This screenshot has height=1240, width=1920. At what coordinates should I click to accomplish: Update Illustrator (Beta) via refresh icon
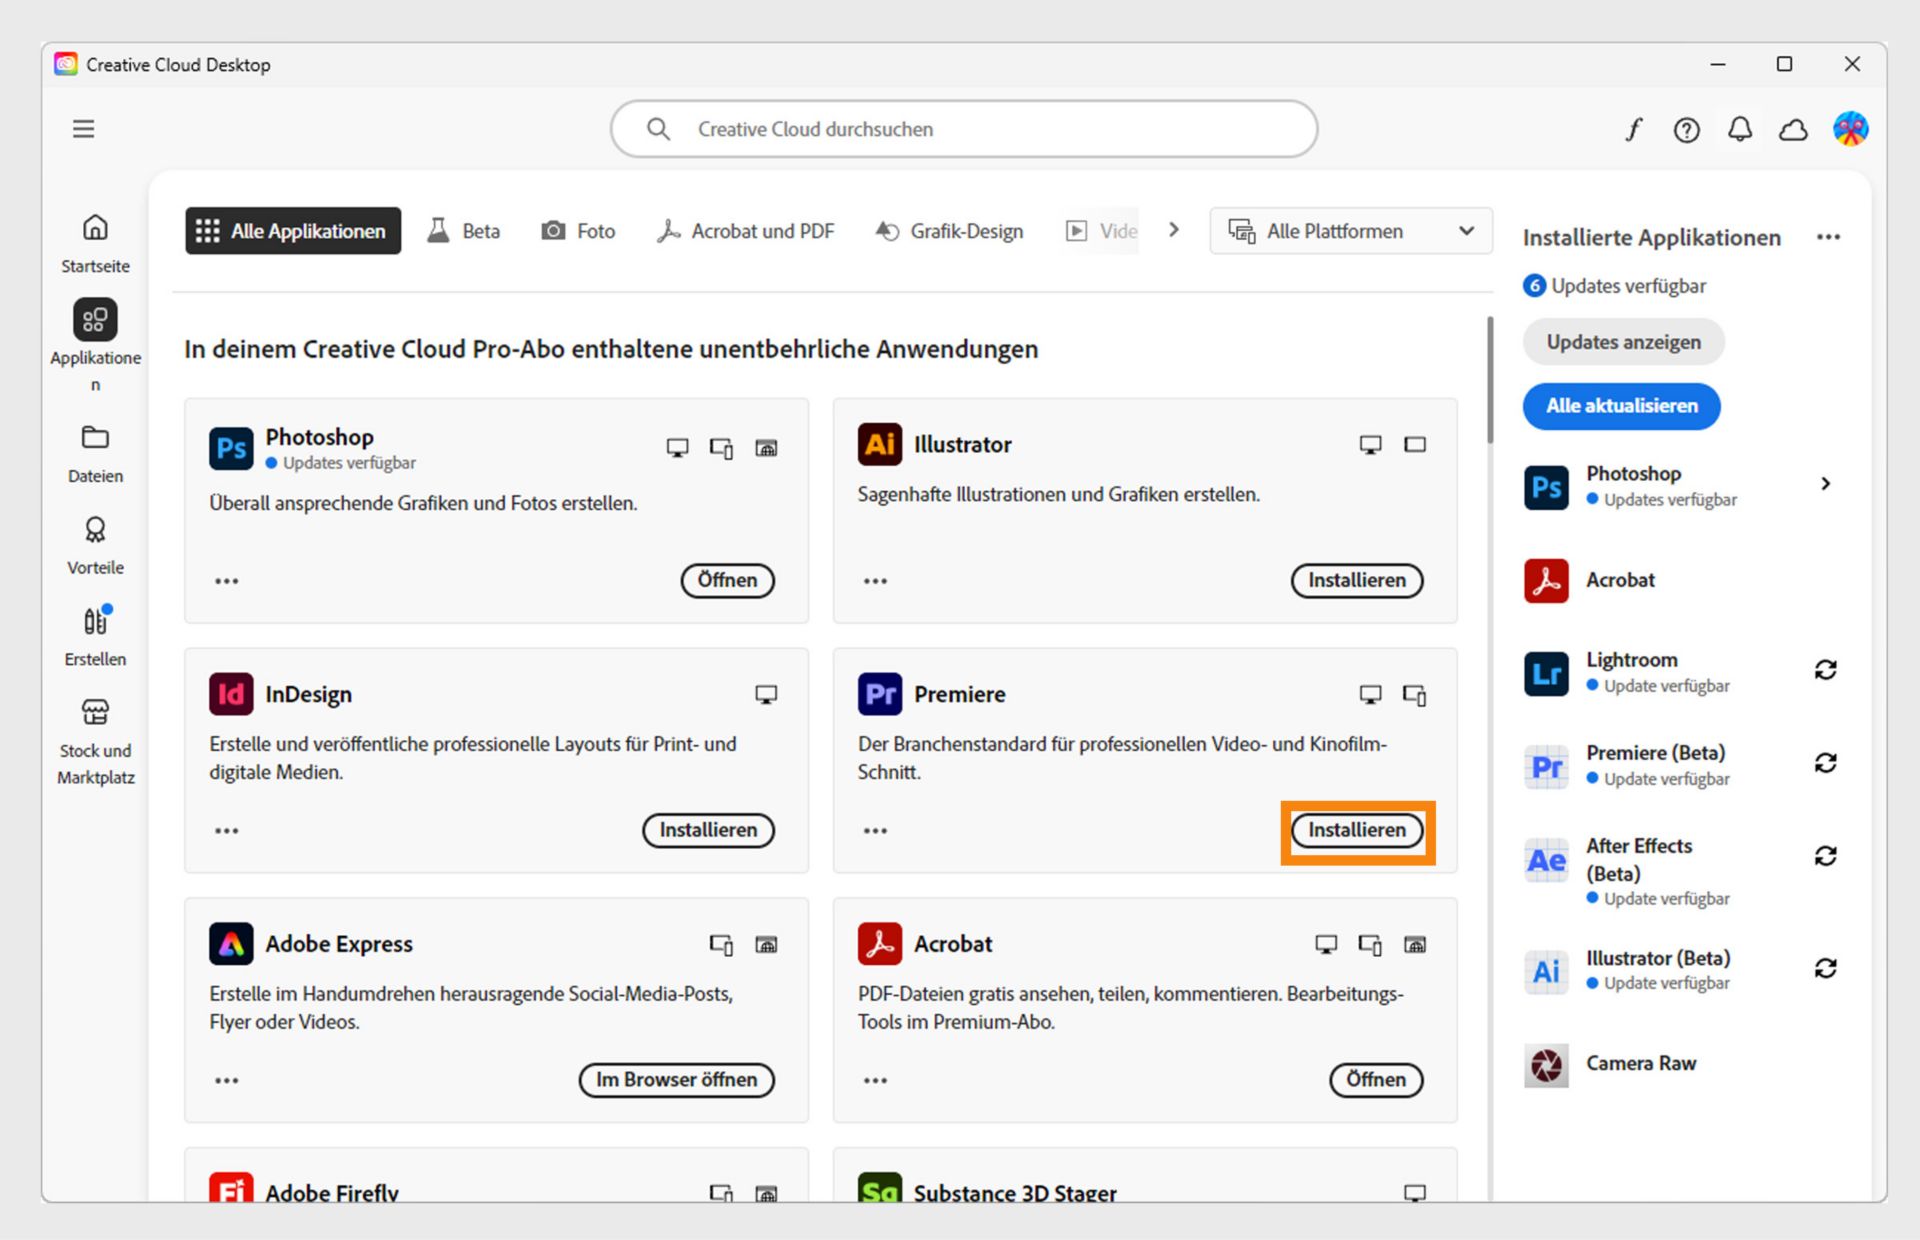pyautogui.click(x=1826, y=968)
